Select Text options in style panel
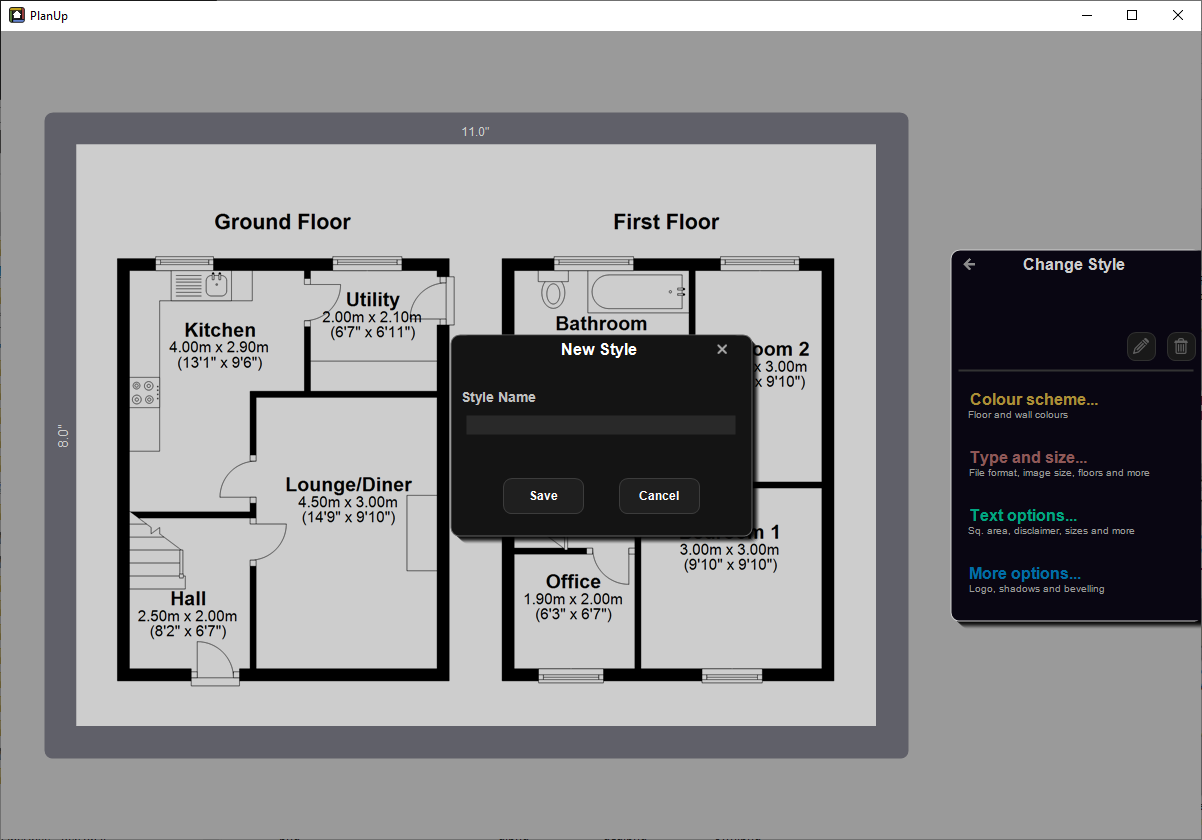The width and height of the screenshot is (1202, 840). coord(1023,516)
